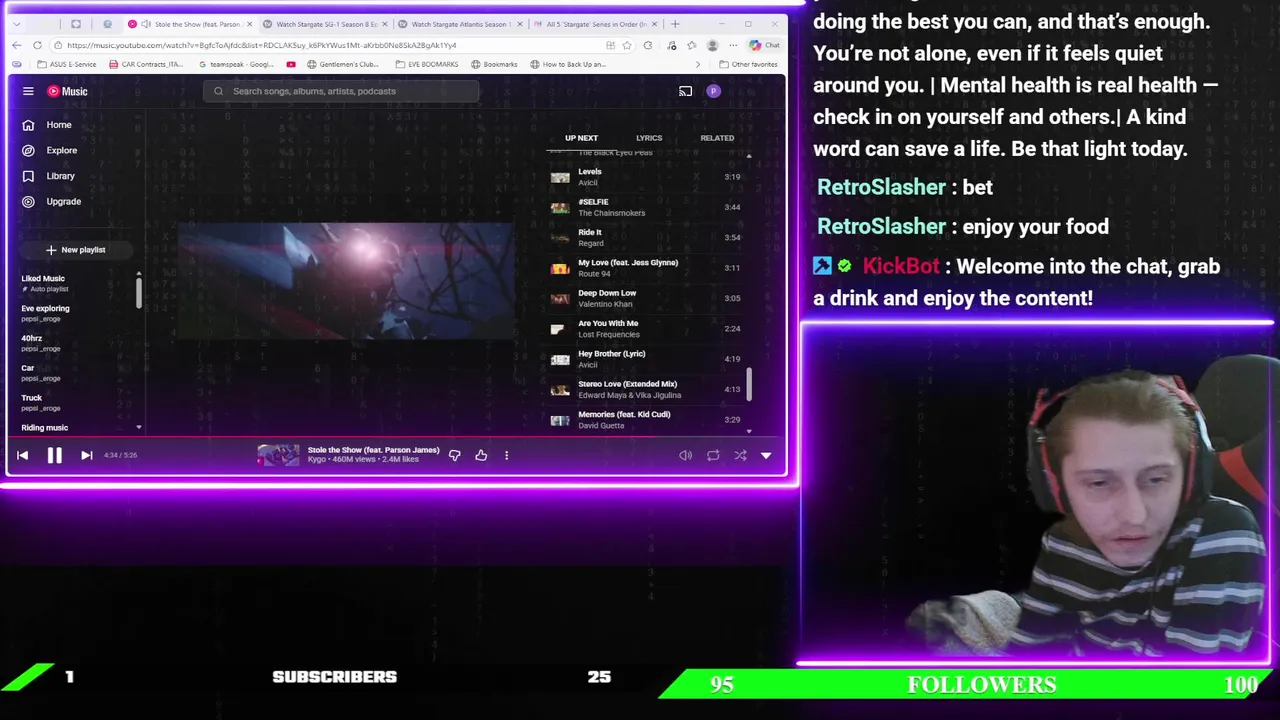Open the Cast to device icon
The height and width of the screenshot is (720, 1280).
click(685, 91)
